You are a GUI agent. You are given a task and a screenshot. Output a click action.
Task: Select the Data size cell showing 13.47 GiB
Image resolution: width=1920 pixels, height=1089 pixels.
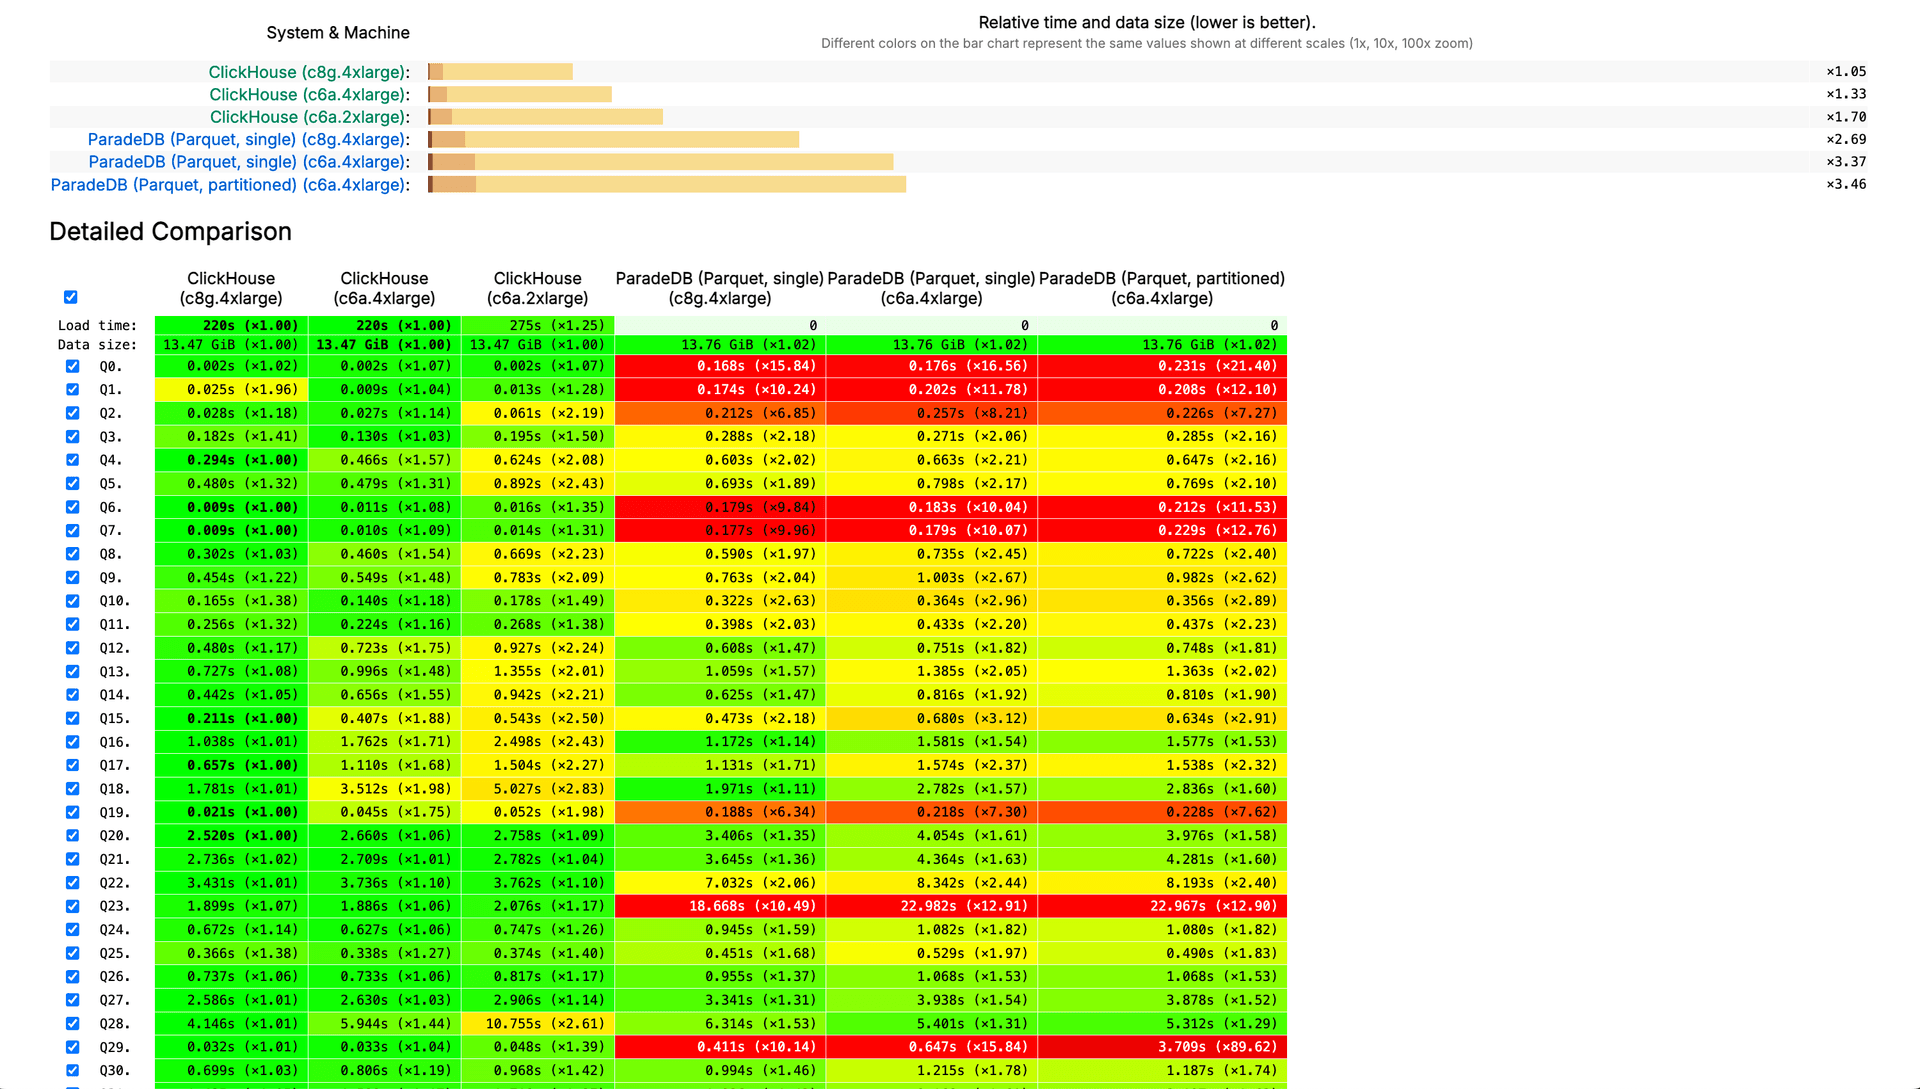pos(231,344)
